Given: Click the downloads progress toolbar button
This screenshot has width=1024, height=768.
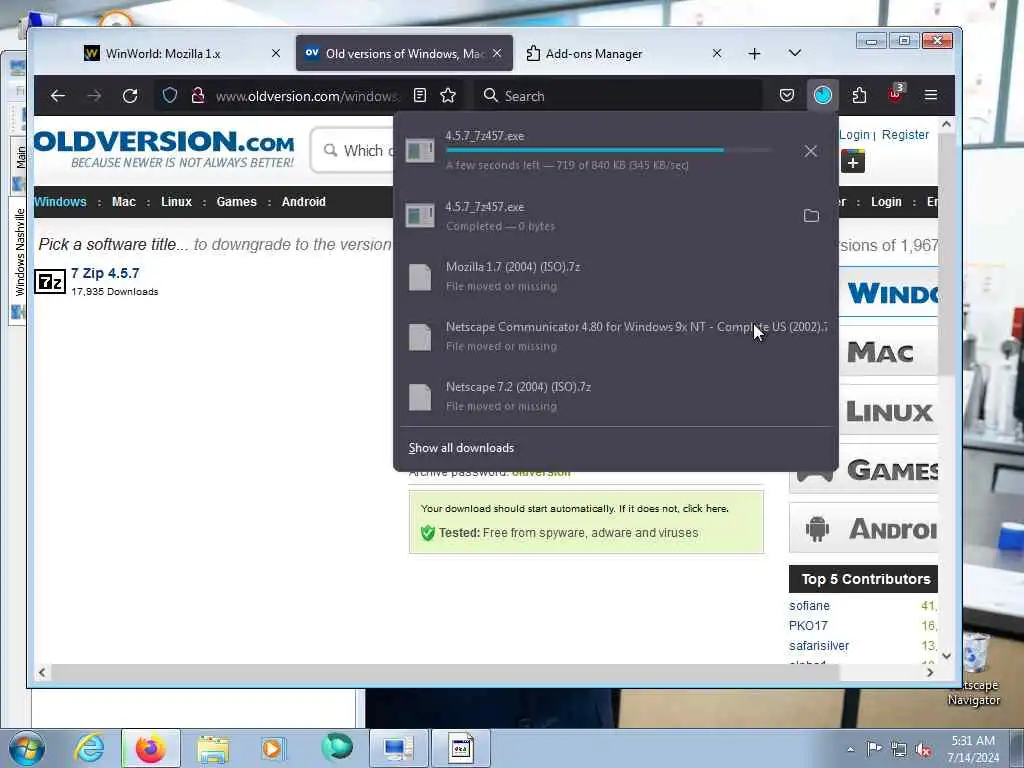Looking at the screenshot, I should [x=823, y=95].
